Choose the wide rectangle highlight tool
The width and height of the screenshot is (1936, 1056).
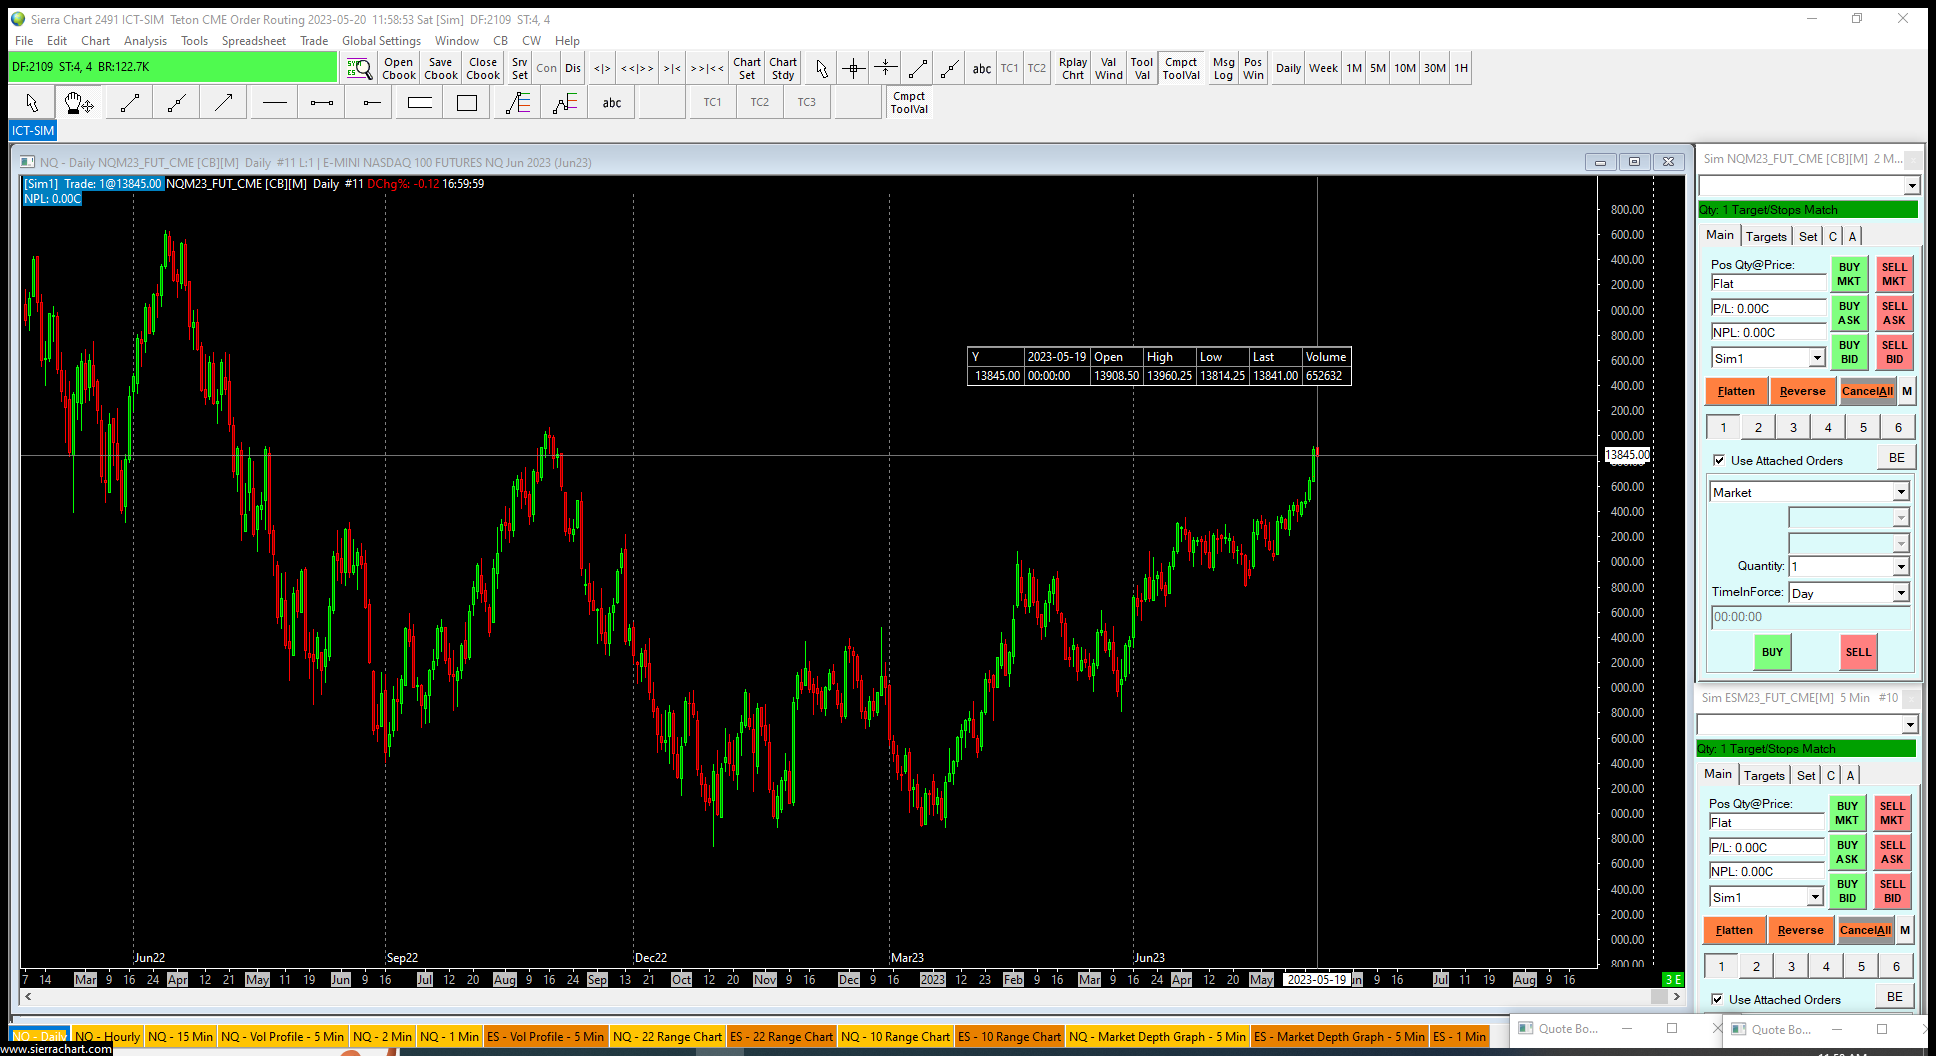420,102
